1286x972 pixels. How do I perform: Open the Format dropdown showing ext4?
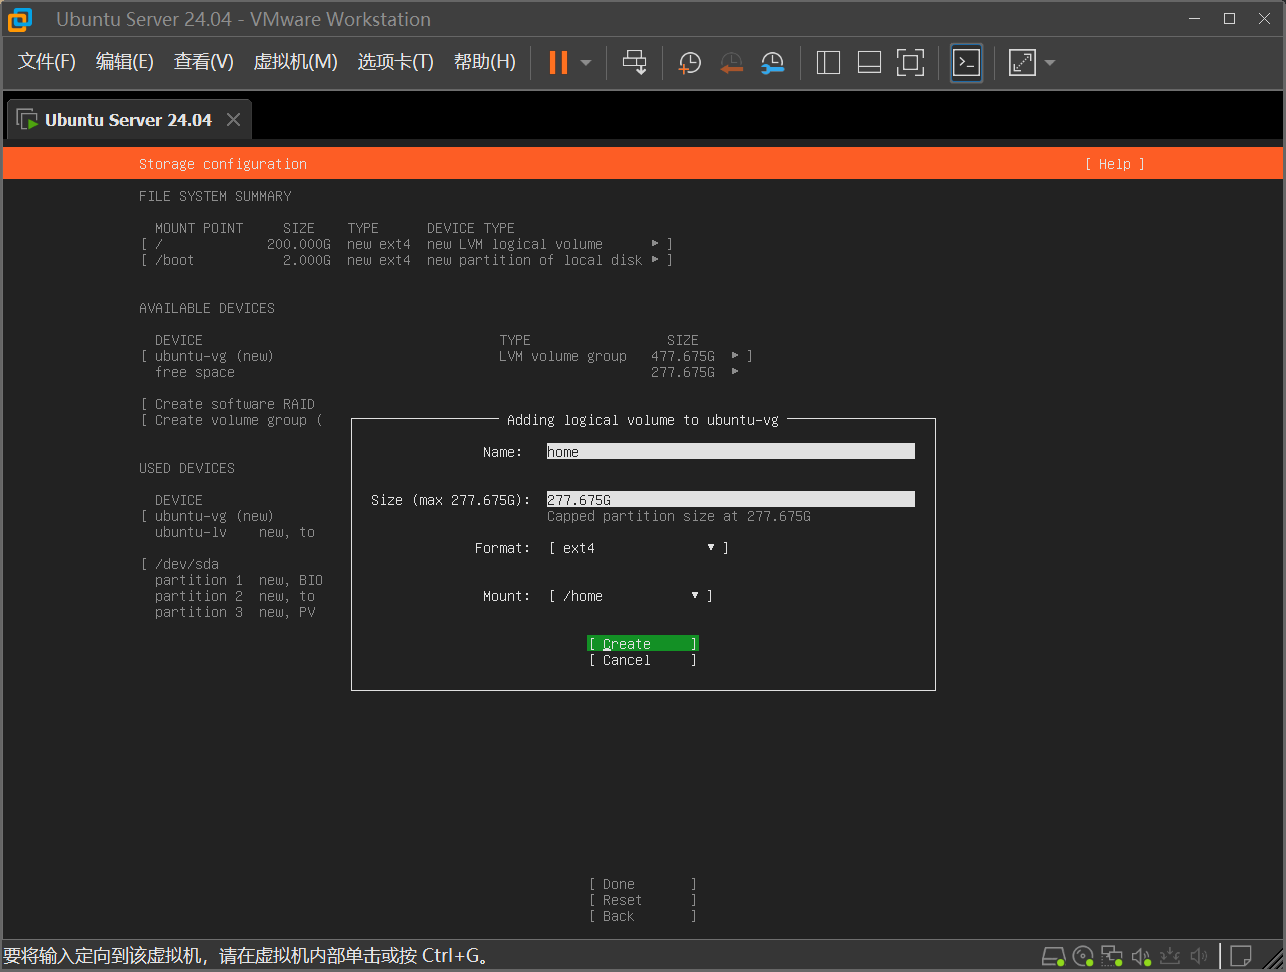point(639,548)
